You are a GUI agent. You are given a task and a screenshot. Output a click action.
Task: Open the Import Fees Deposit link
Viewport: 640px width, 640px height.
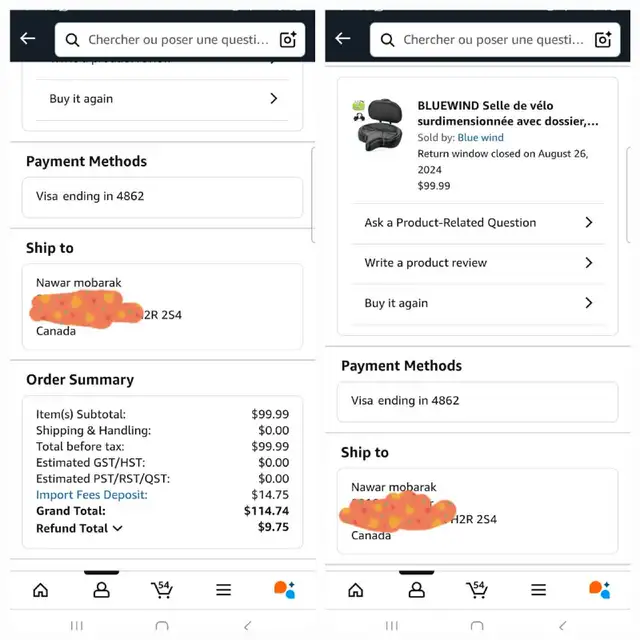(92, 495)
